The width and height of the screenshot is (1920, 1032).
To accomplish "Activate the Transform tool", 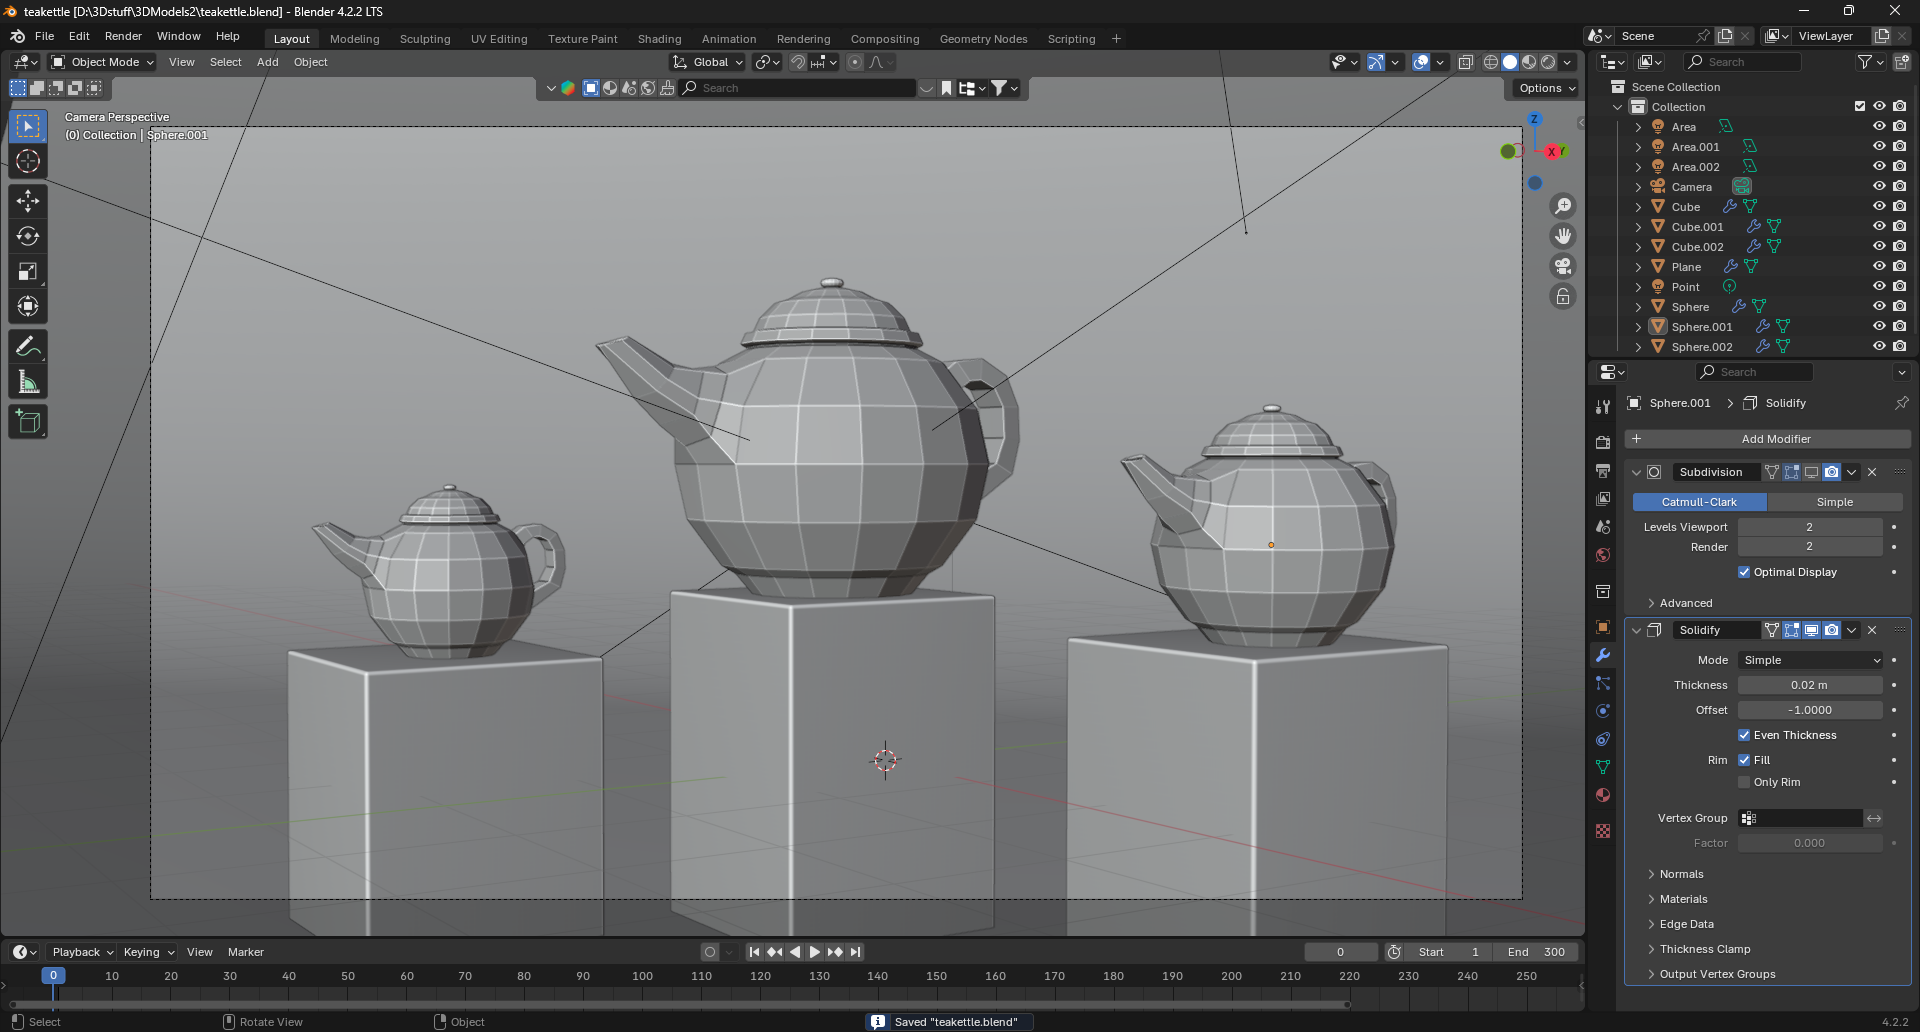I will point(28,306).
